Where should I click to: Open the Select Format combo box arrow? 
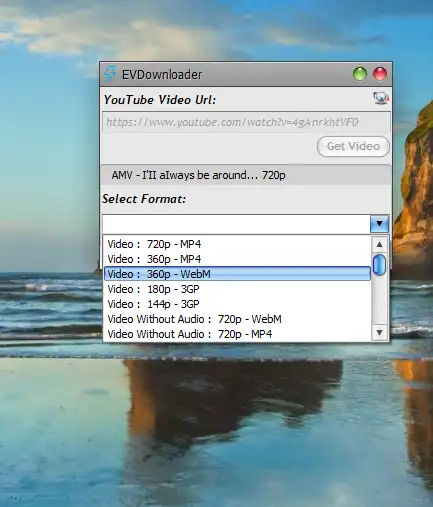click(x=379, y=224)
